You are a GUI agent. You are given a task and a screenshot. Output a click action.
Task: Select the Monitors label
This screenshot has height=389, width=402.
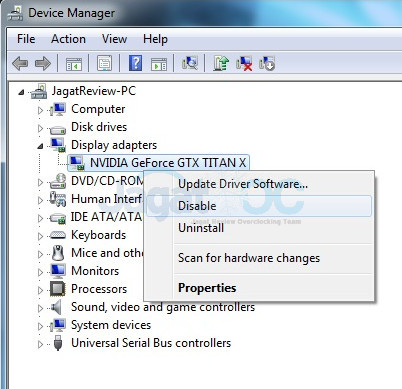click(x=95, y=271)
